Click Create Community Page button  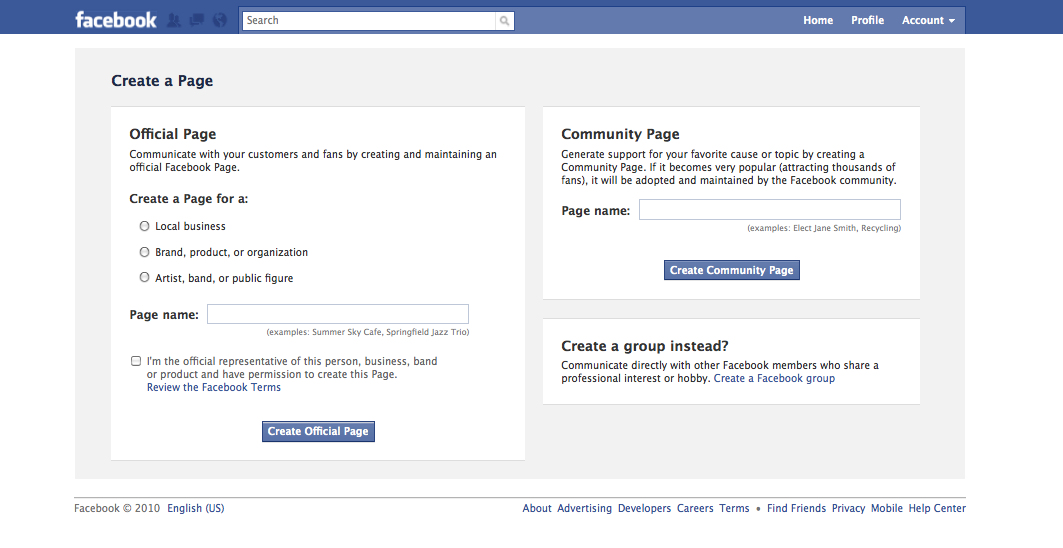(x=731, y=270)
